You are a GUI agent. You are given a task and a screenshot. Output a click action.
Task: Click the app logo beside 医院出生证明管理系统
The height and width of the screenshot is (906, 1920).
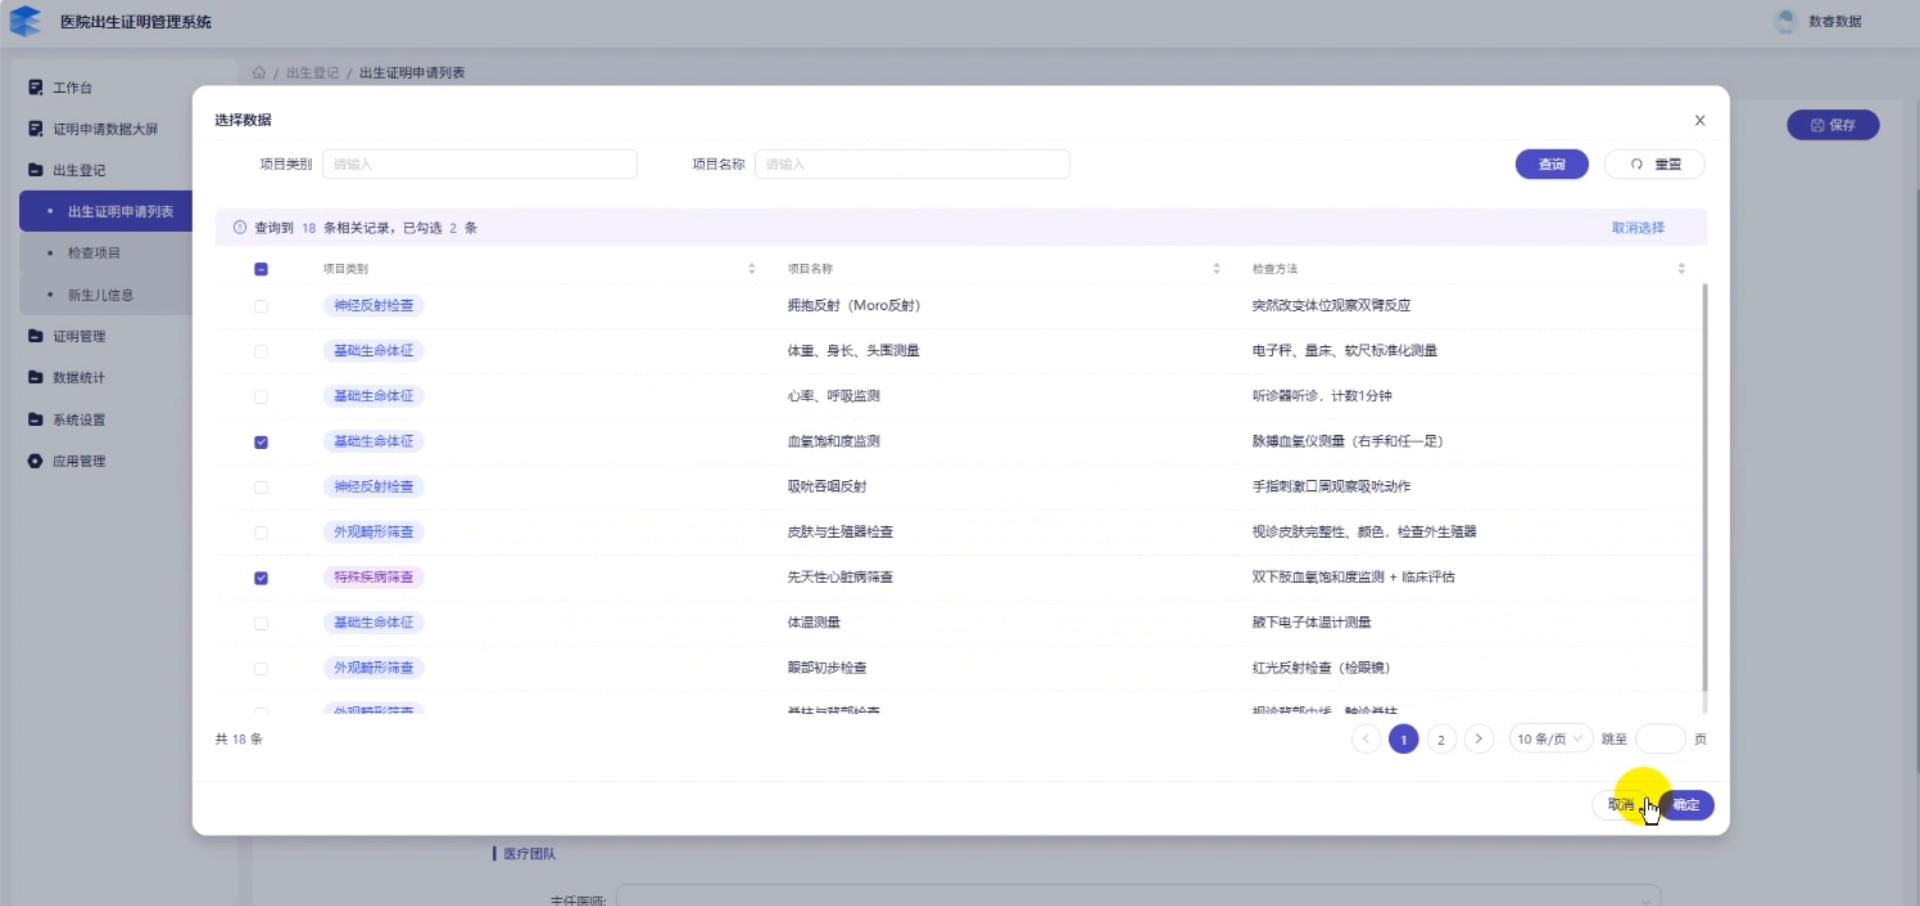pyautogui.click(x=26, y=21)
